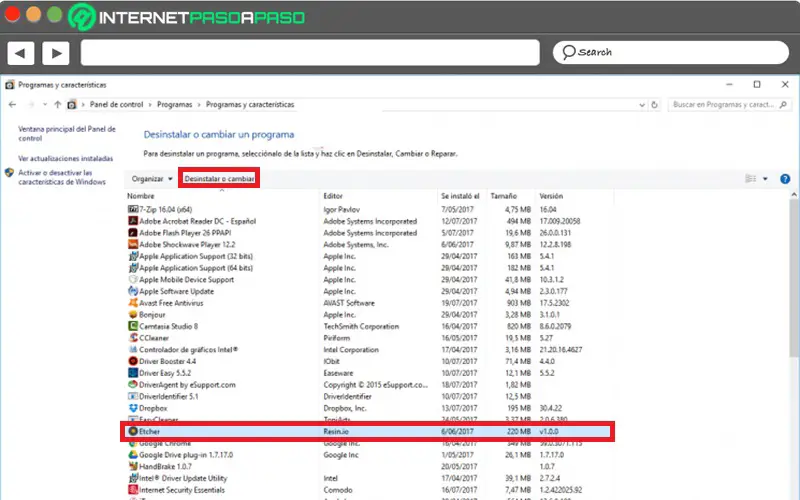Select the Dropbox icon in the list
Viewport: 800px width, 500px height.
pos(133,408)
